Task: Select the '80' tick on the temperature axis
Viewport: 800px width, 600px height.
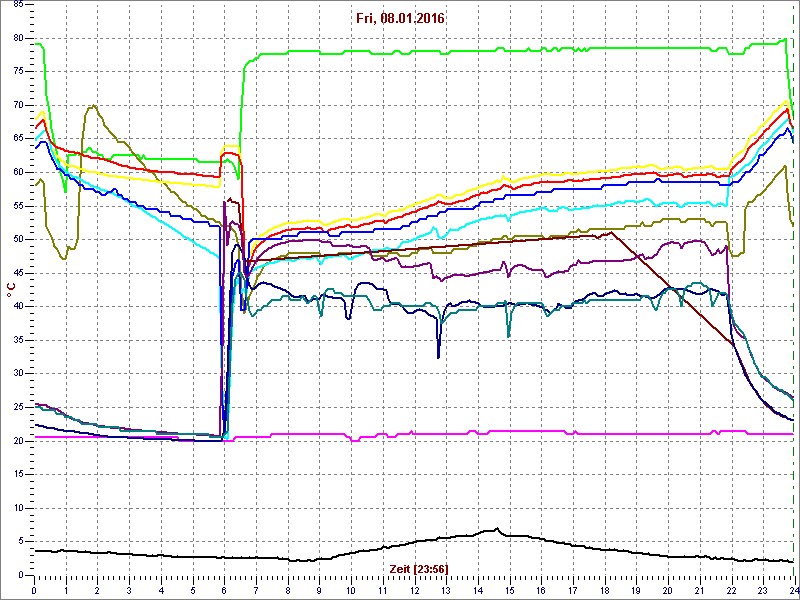Action: [18, 38]
